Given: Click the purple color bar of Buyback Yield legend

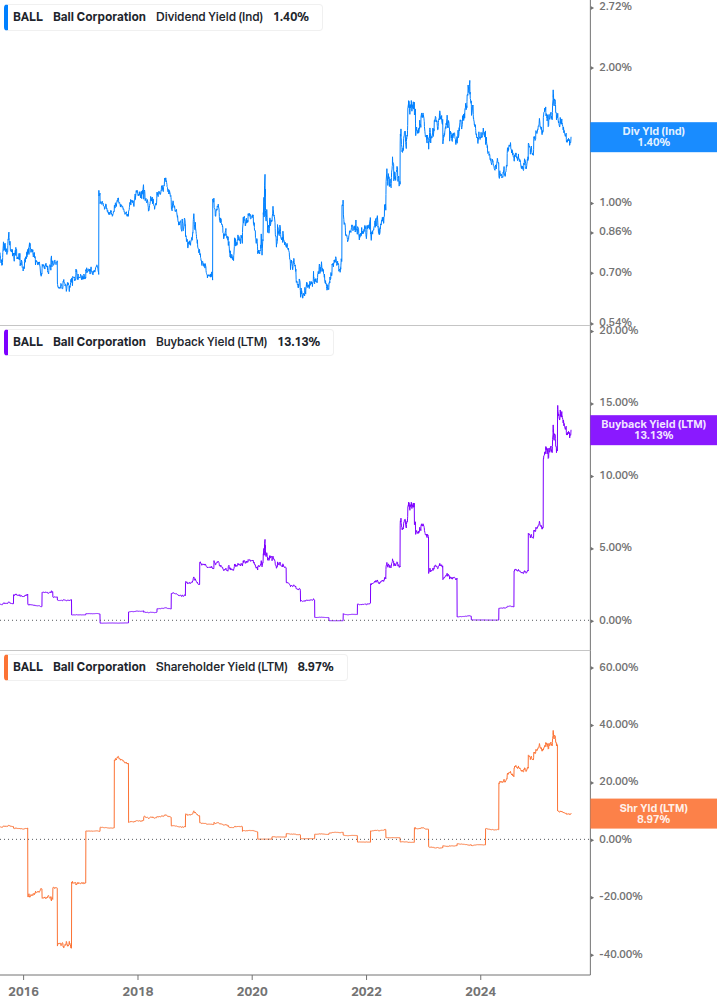Looking at the screenshot, I should tap(6, 342).
